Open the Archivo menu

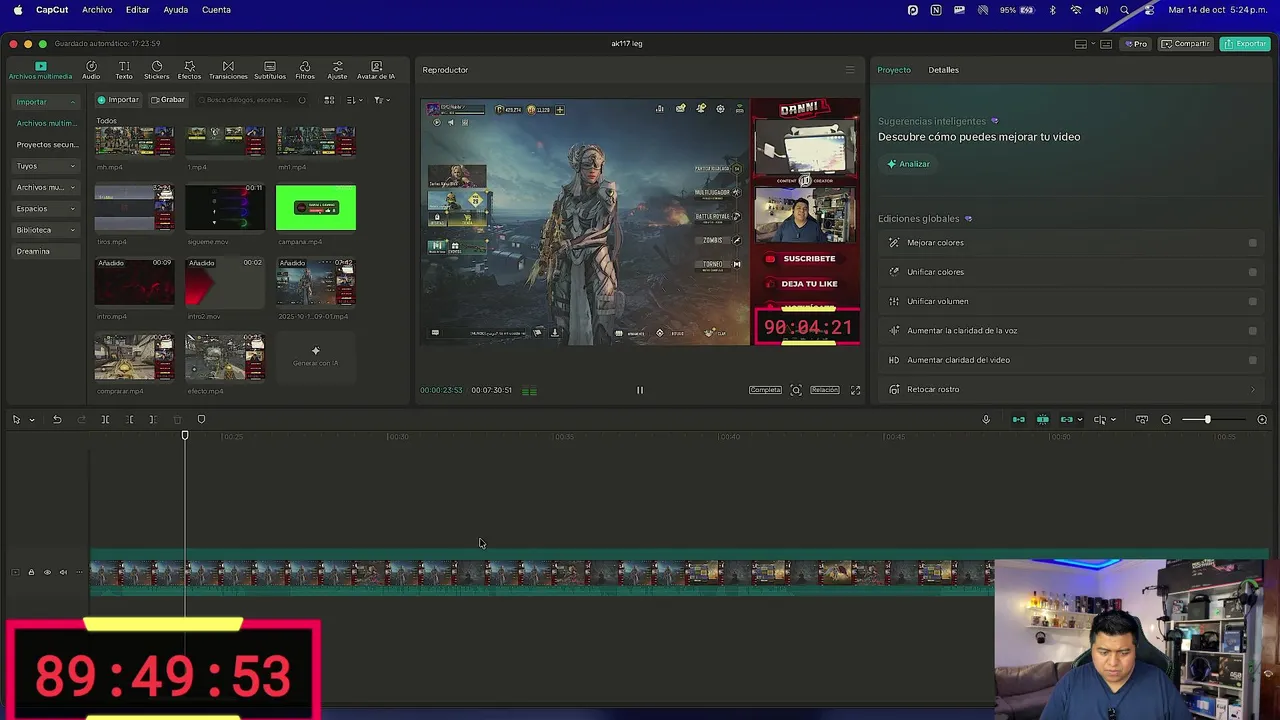pyautogui.click(x=97, y=10)
